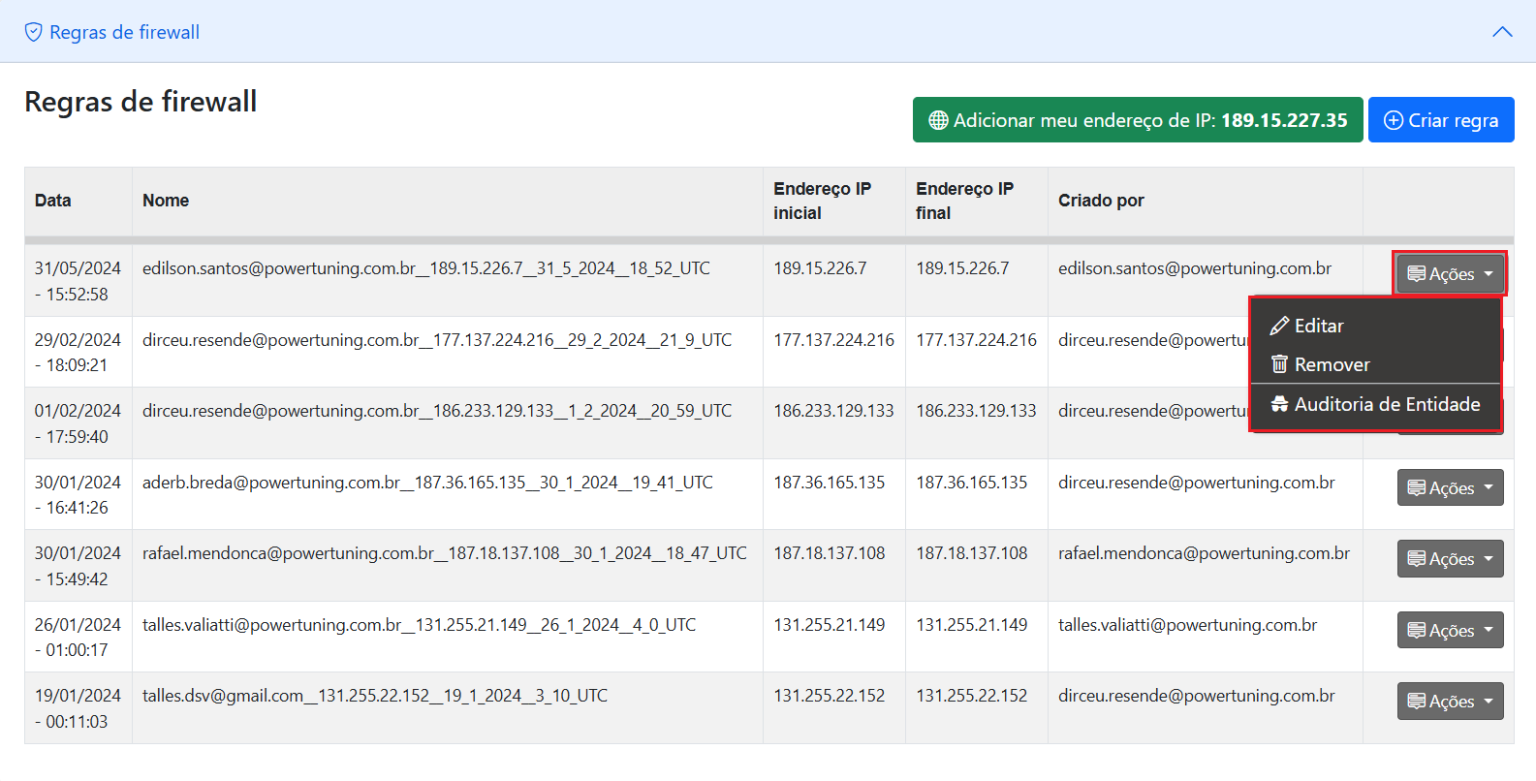Click the Endereço IP inicial column header
1536x781 pixels.
[822, 200]
